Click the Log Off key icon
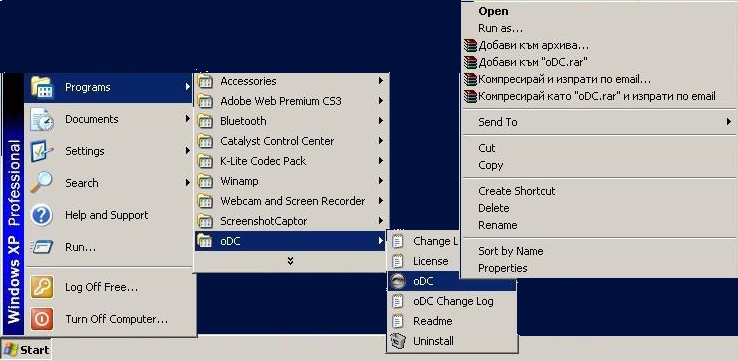The width and height of the screenshot is (738, 361). click(x=42, y=287)
